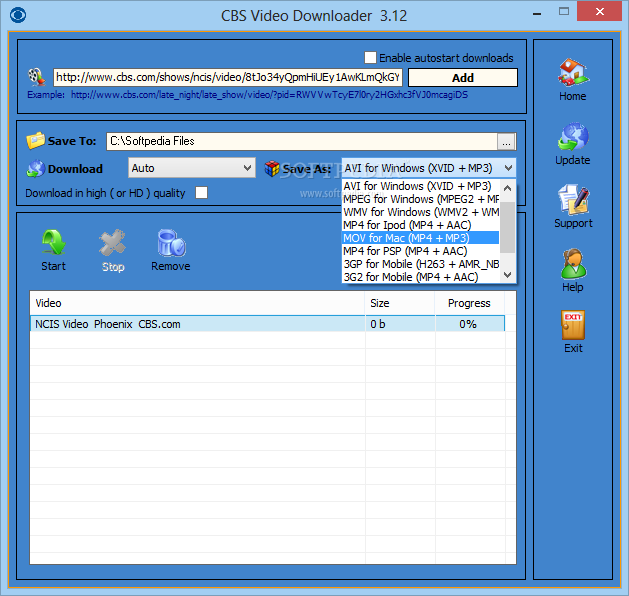Viewport: 629px width, 596px height.
Task: Click the Progress column header
Action: (x=469, y=303)
